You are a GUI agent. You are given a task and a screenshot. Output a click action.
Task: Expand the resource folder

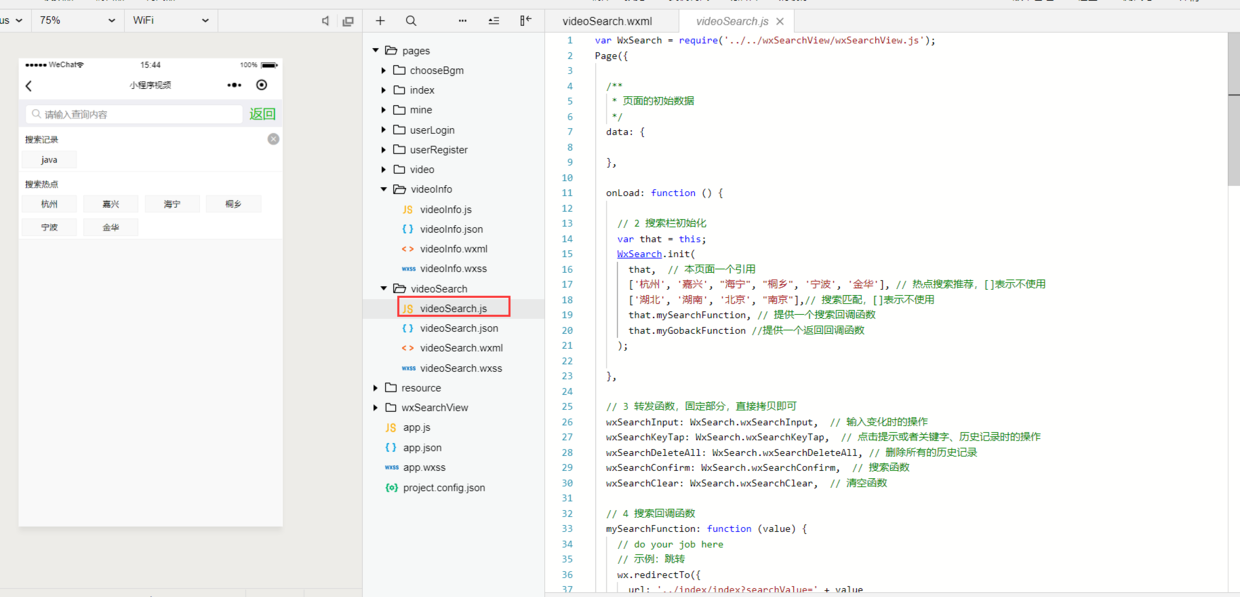click(x=376, y=388)
